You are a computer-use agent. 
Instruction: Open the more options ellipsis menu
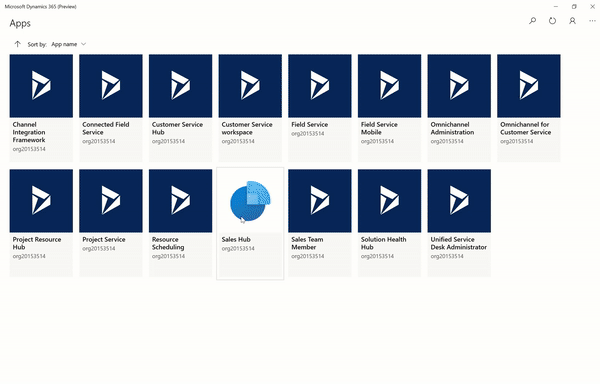point(592,21)
